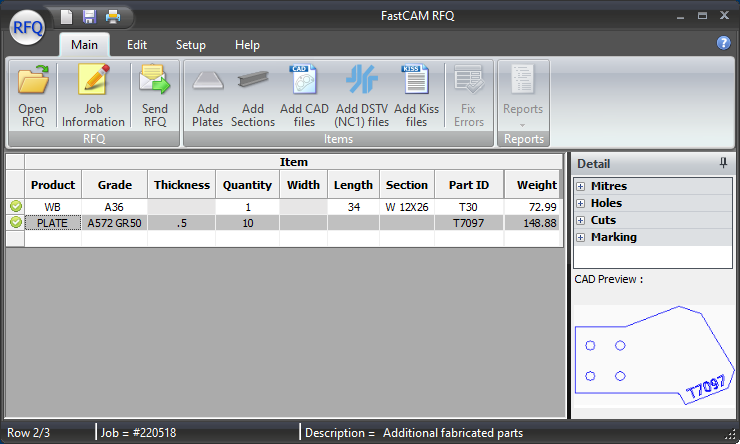This screenshot has height=444, width=740.
Task: Click the Job = #220518 status entry
Action: [138, 433]
